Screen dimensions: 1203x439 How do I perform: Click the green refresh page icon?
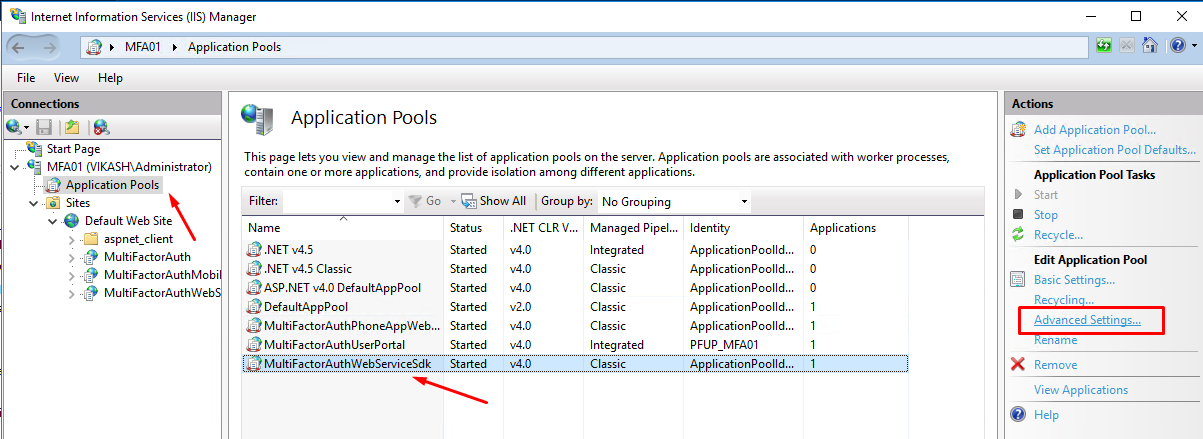1104,46
